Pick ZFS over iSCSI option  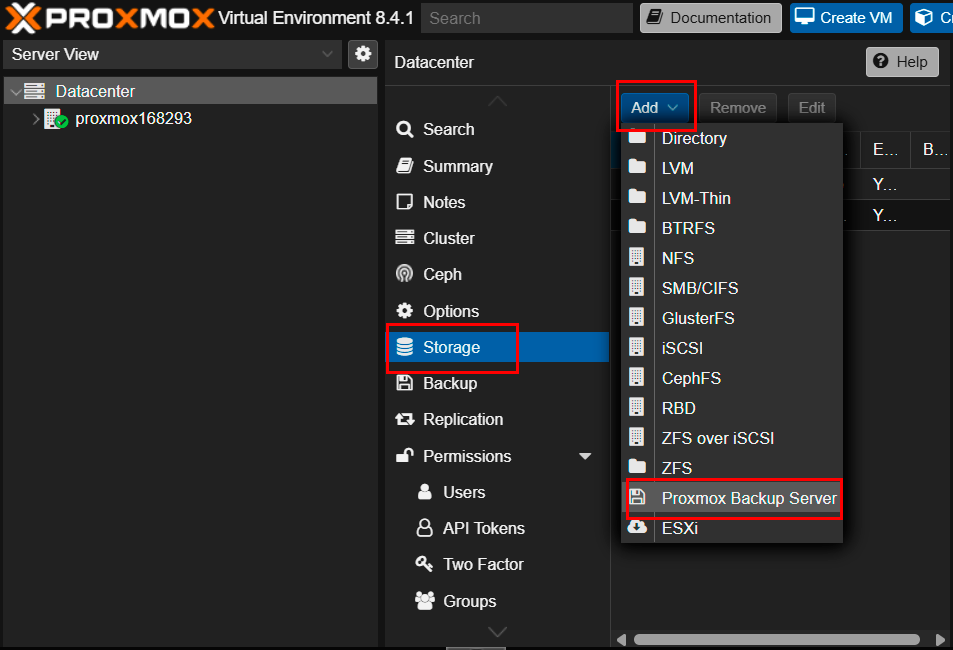tap(717, 438)
